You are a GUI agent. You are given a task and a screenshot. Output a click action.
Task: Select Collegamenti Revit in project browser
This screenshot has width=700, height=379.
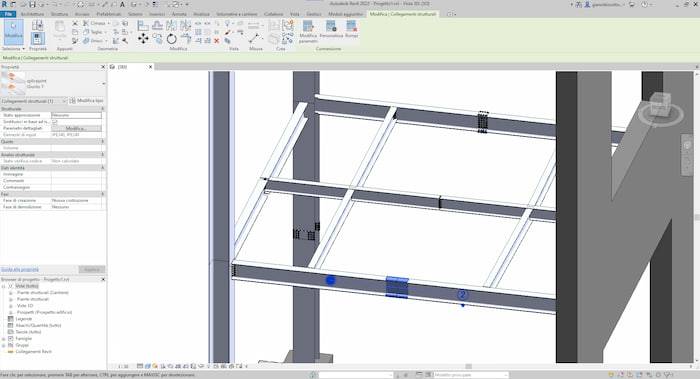(x=33, y=352)
